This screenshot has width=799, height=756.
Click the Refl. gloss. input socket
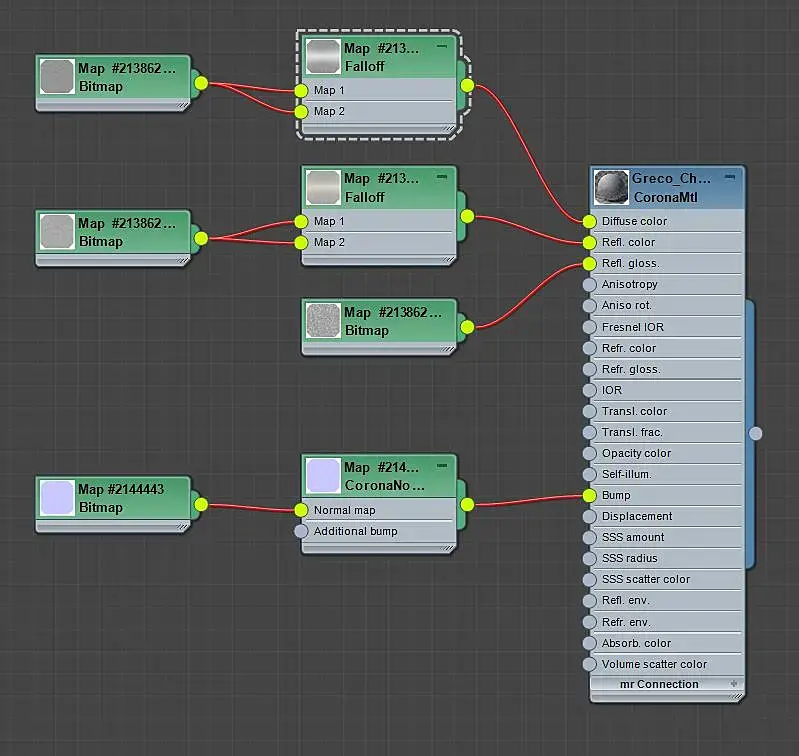click(590, 263)
